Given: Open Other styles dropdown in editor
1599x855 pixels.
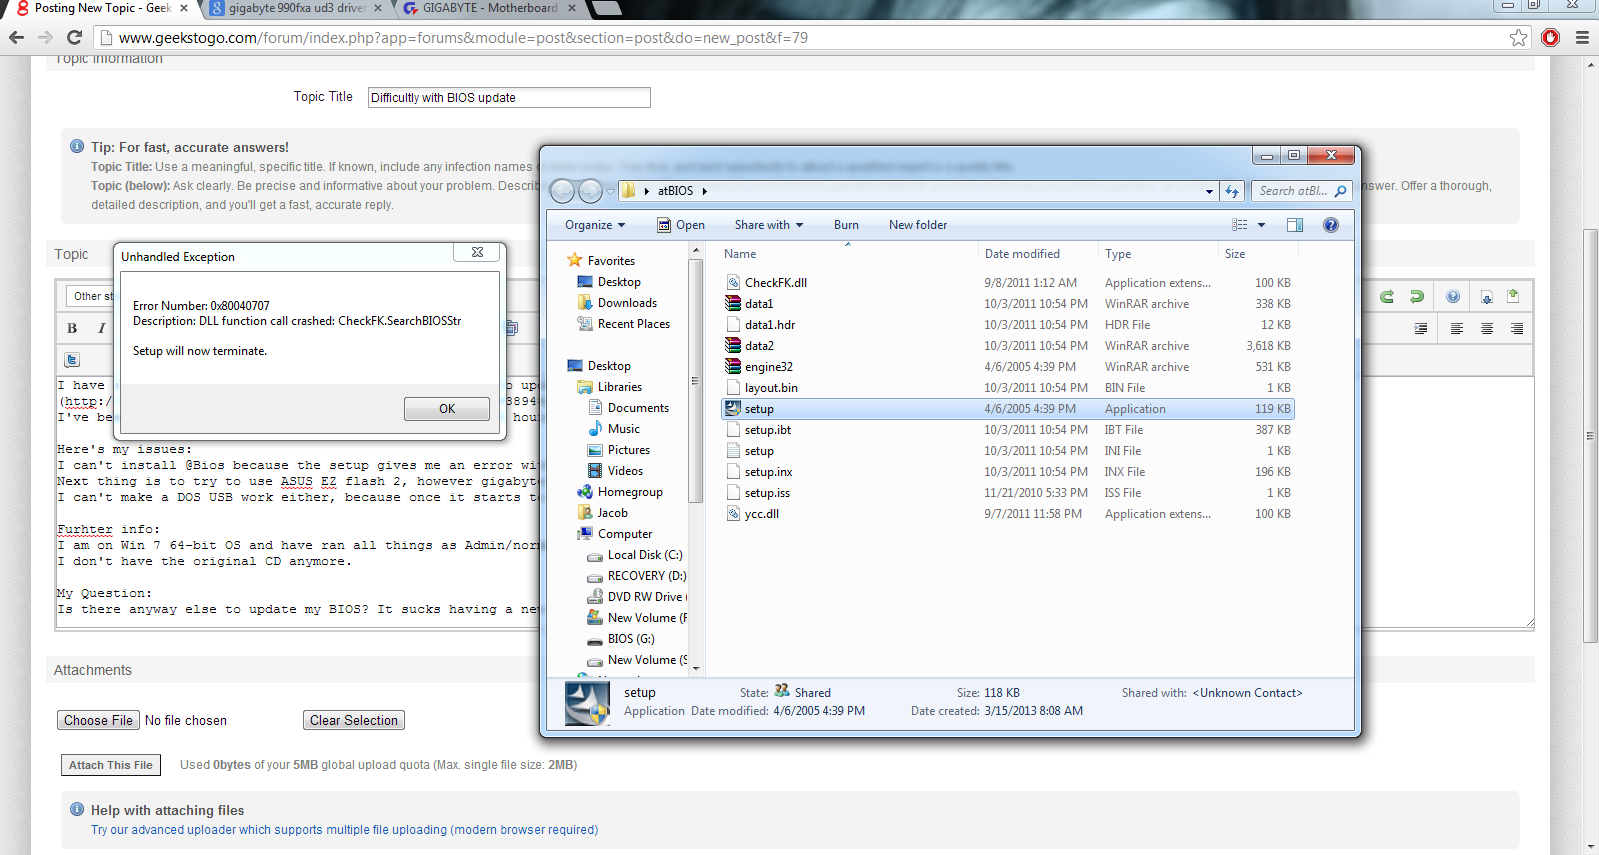Looking at the screenshot, I should point(90,296).
